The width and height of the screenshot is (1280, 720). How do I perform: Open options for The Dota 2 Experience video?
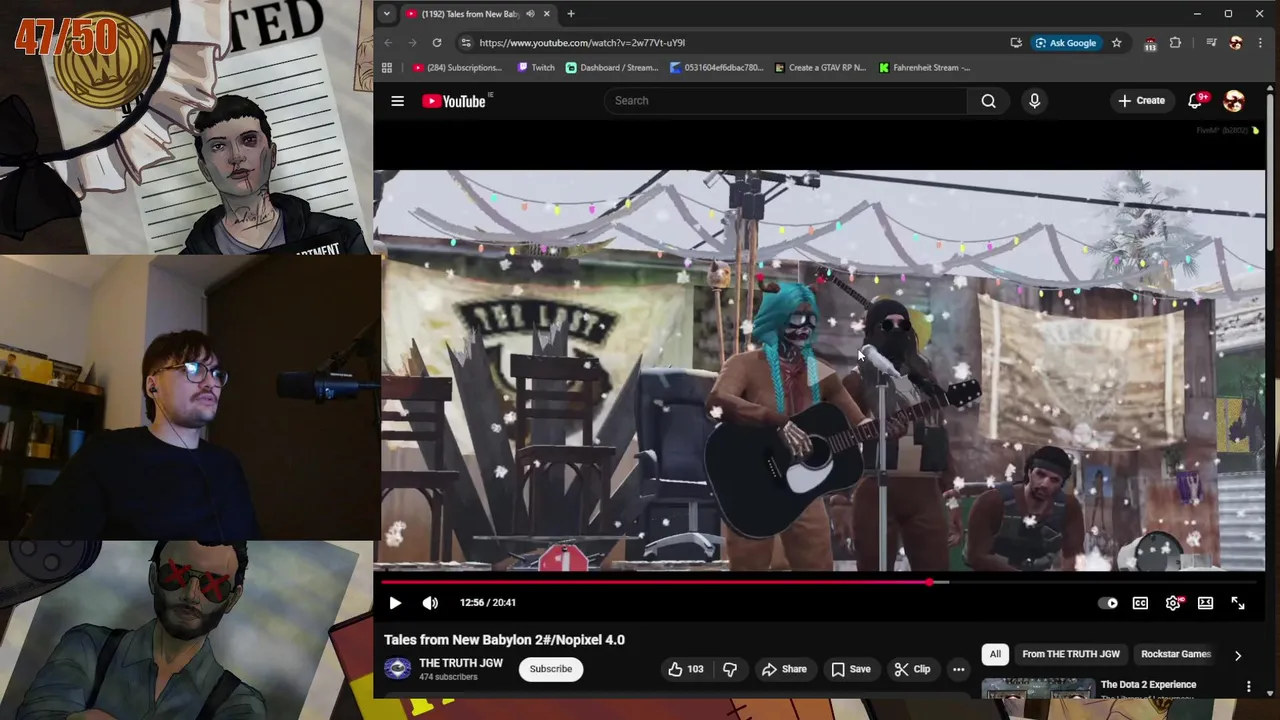coord(1248,686)
